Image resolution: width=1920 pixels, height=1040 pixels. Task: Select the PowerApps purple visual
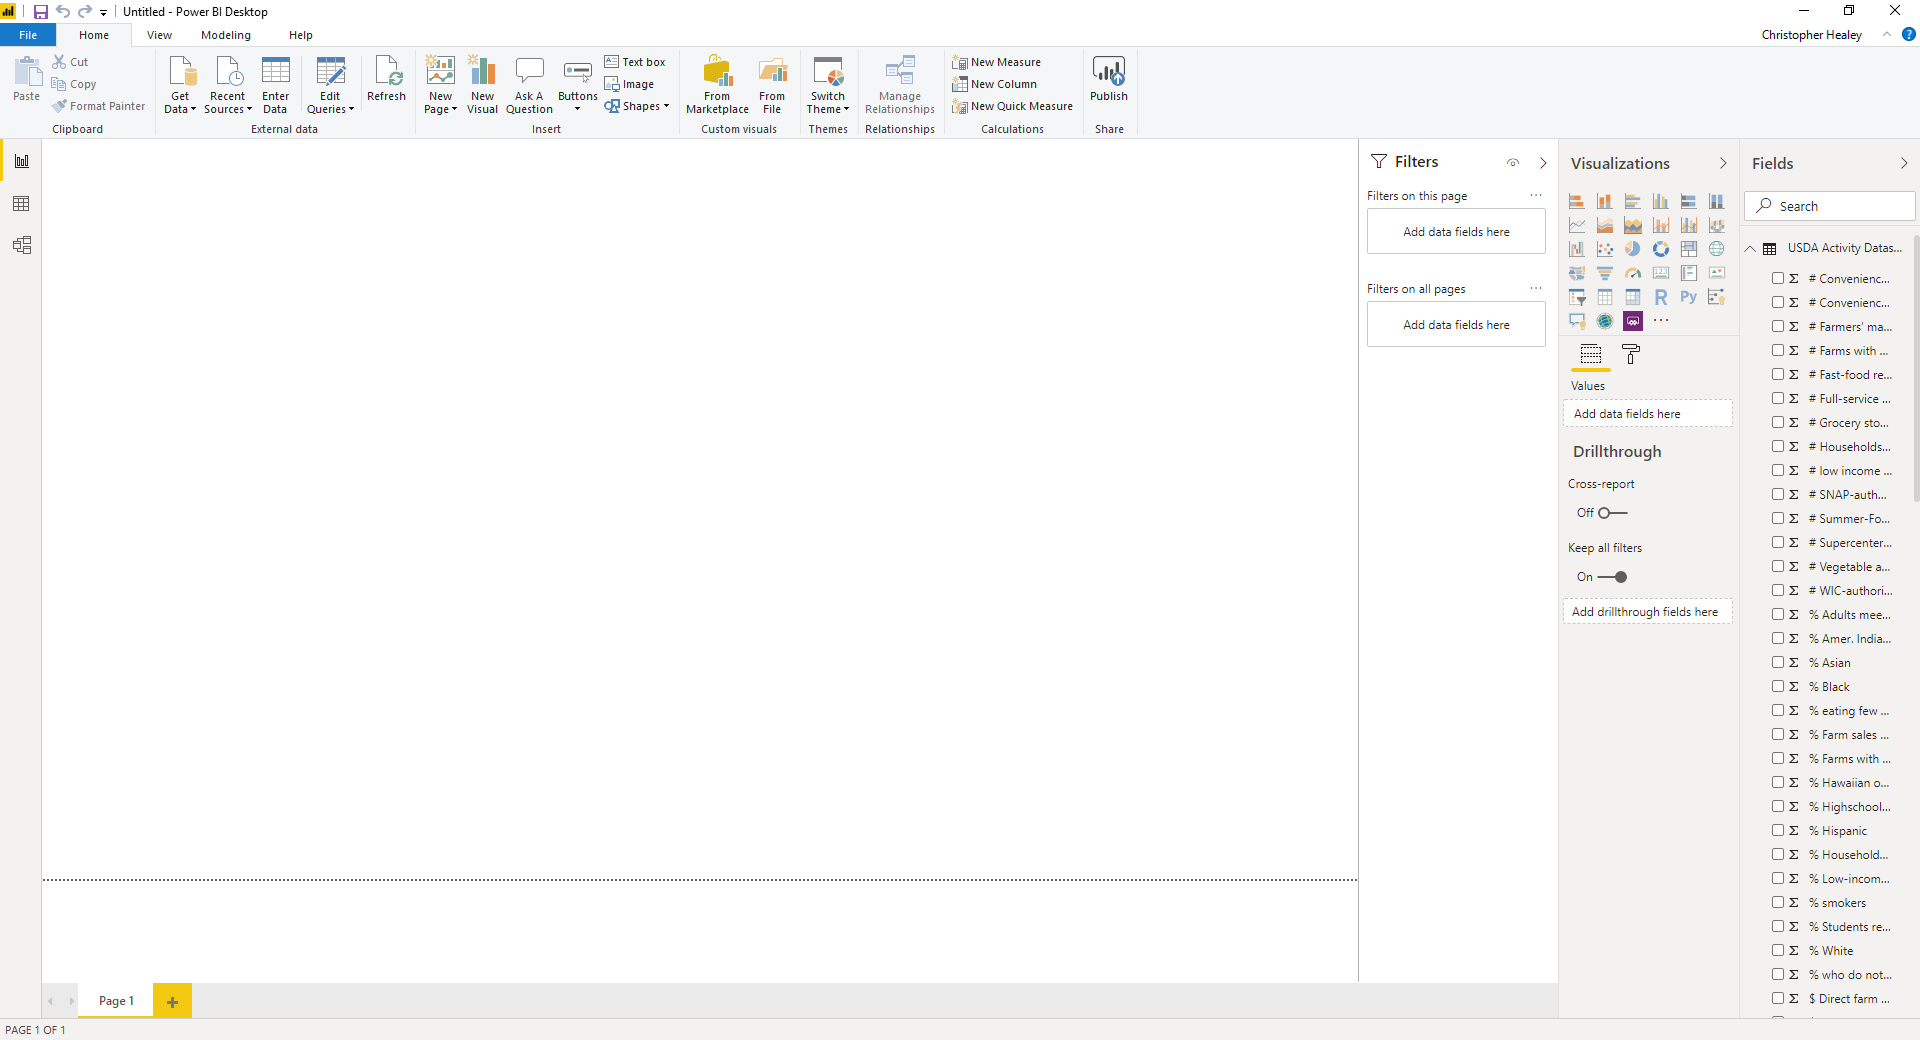(x=1633, y=321)
